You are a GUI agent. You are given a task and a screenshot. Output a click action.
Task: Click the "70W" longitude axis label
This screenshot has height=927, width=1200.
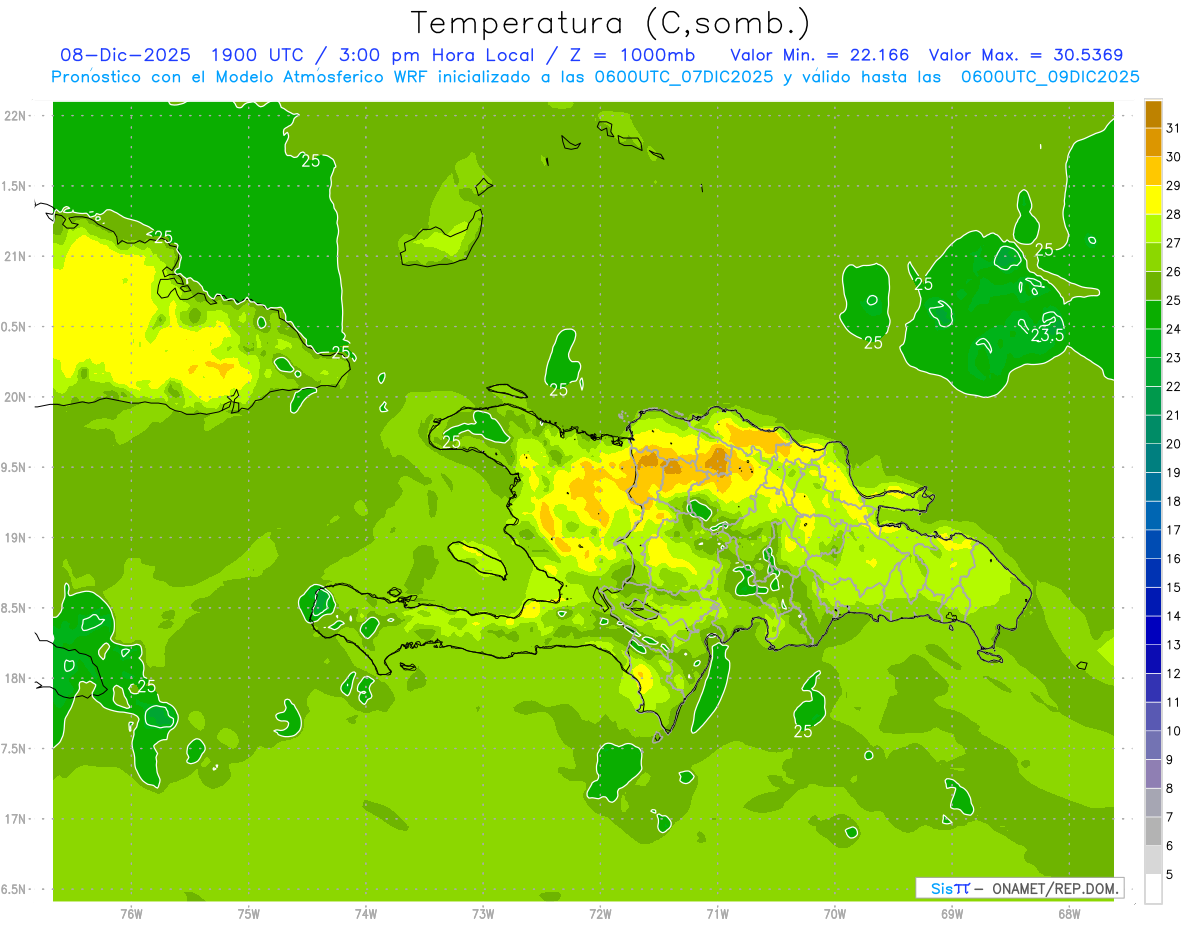point(835,914)
